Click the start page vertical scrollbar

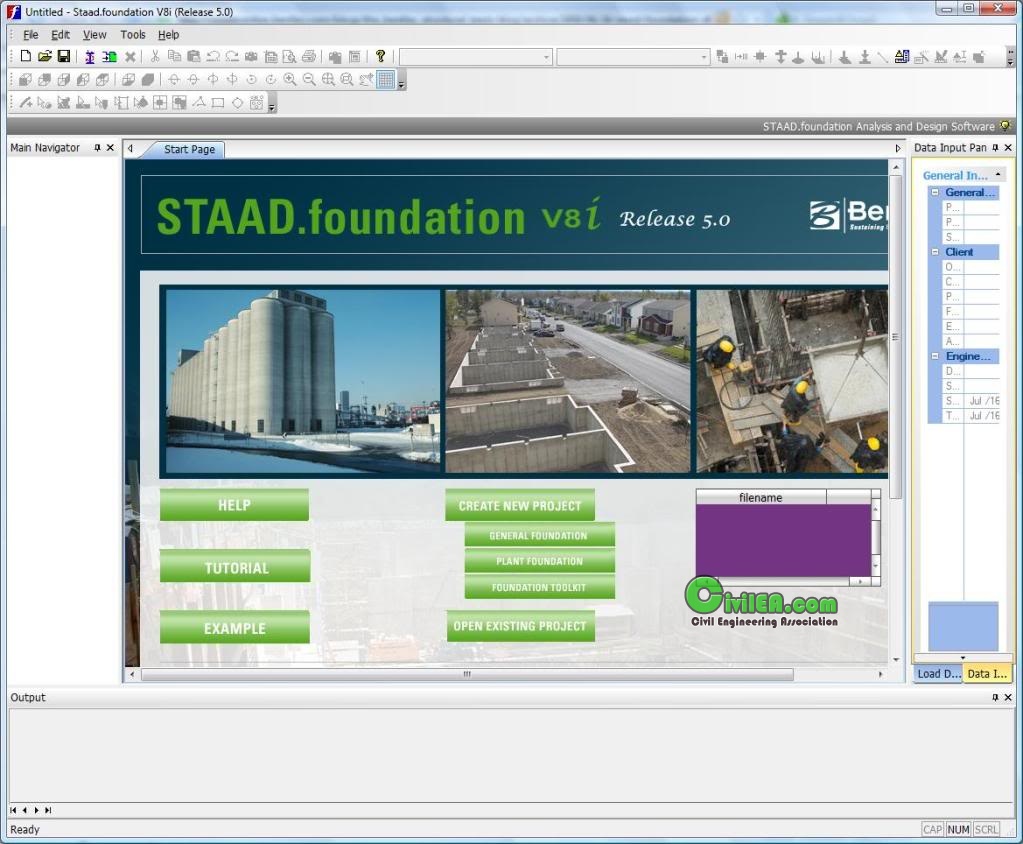coord(895,337)
